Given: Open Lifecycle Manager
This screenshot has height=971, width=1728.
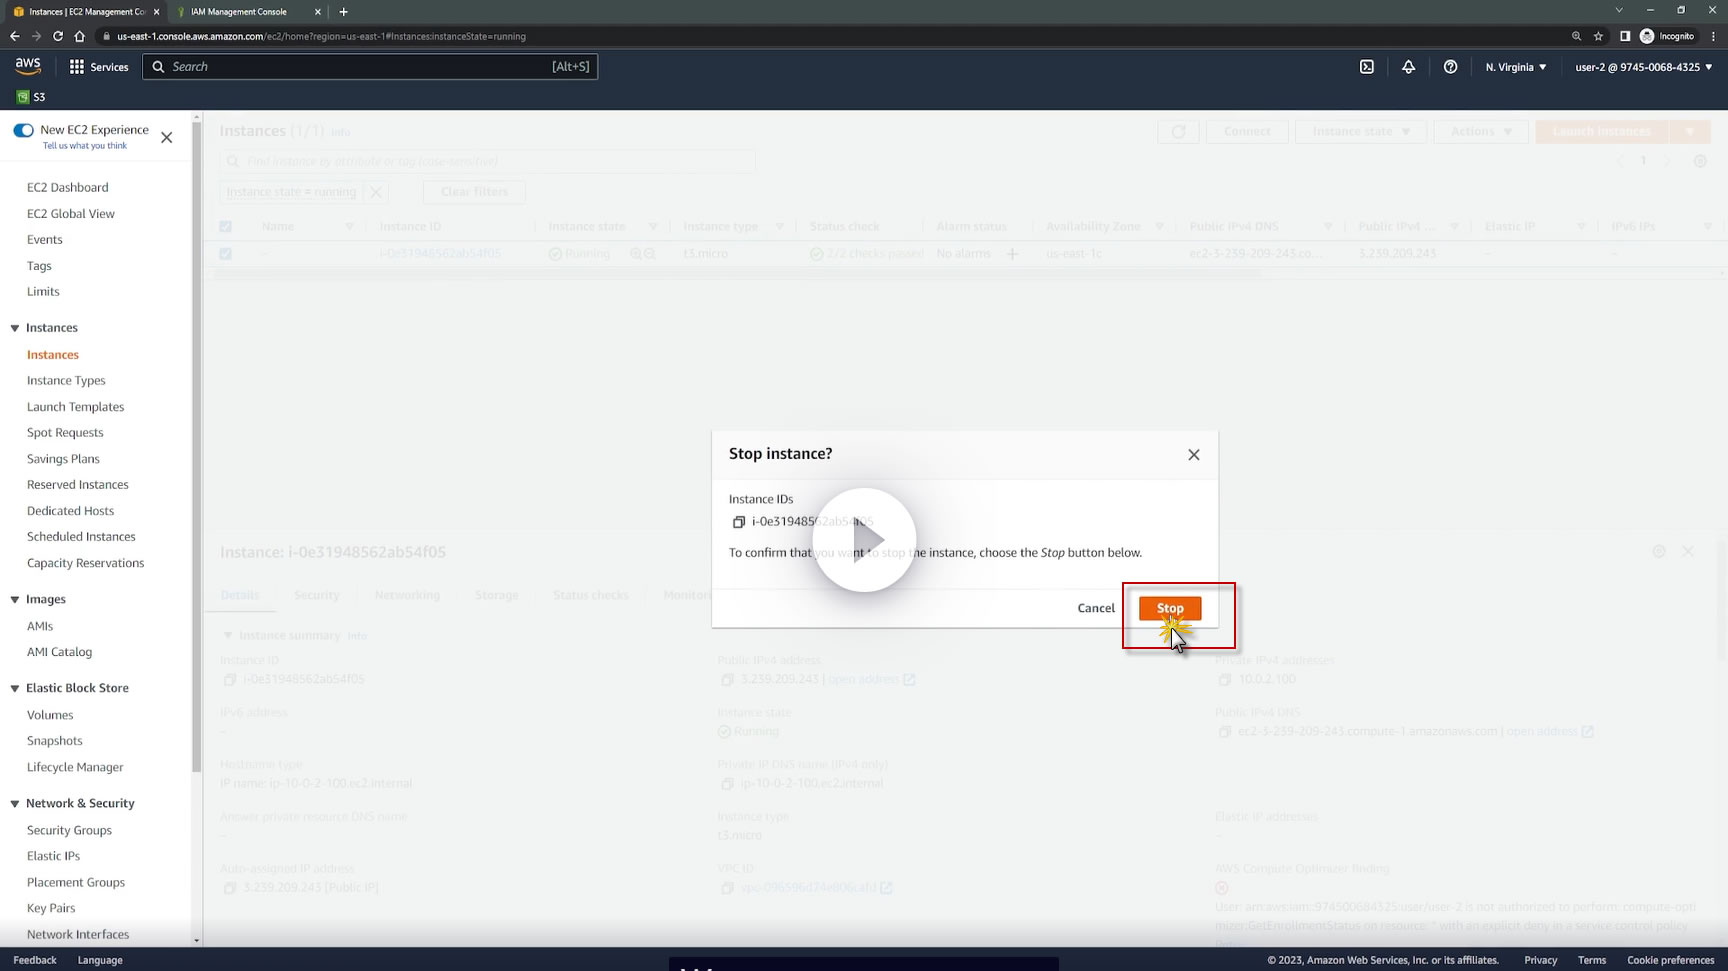Looking at the screenshot, I should pyautogui.click(x=75, y=767).
